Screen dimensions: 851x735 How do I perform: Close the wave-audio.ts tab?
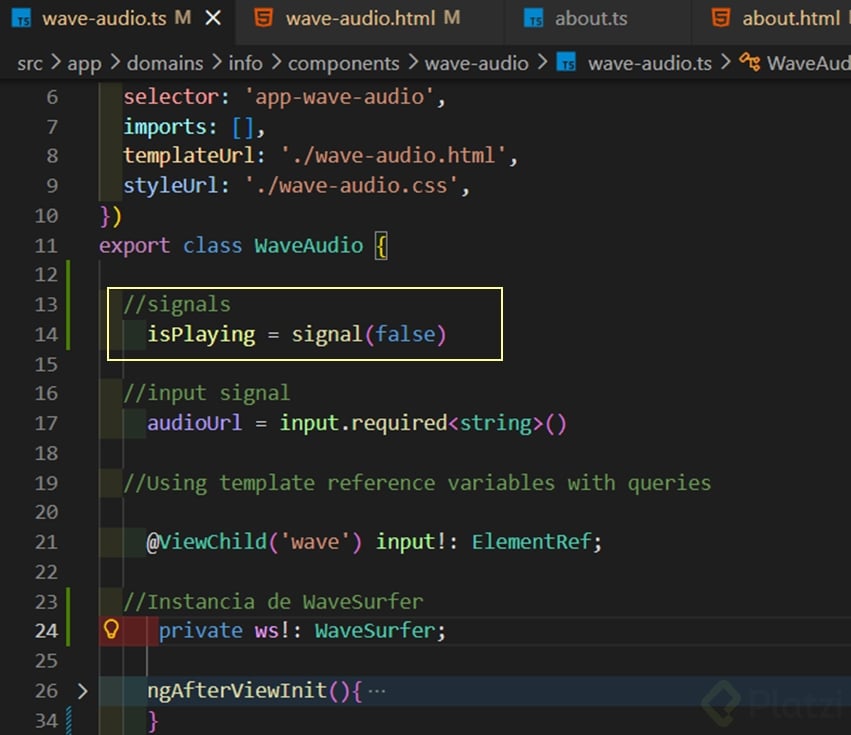(x=213, y=18)
